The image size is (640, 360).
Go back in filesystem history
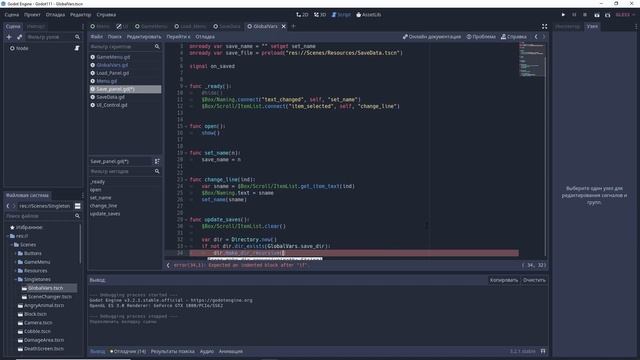[x=8, y=206]
